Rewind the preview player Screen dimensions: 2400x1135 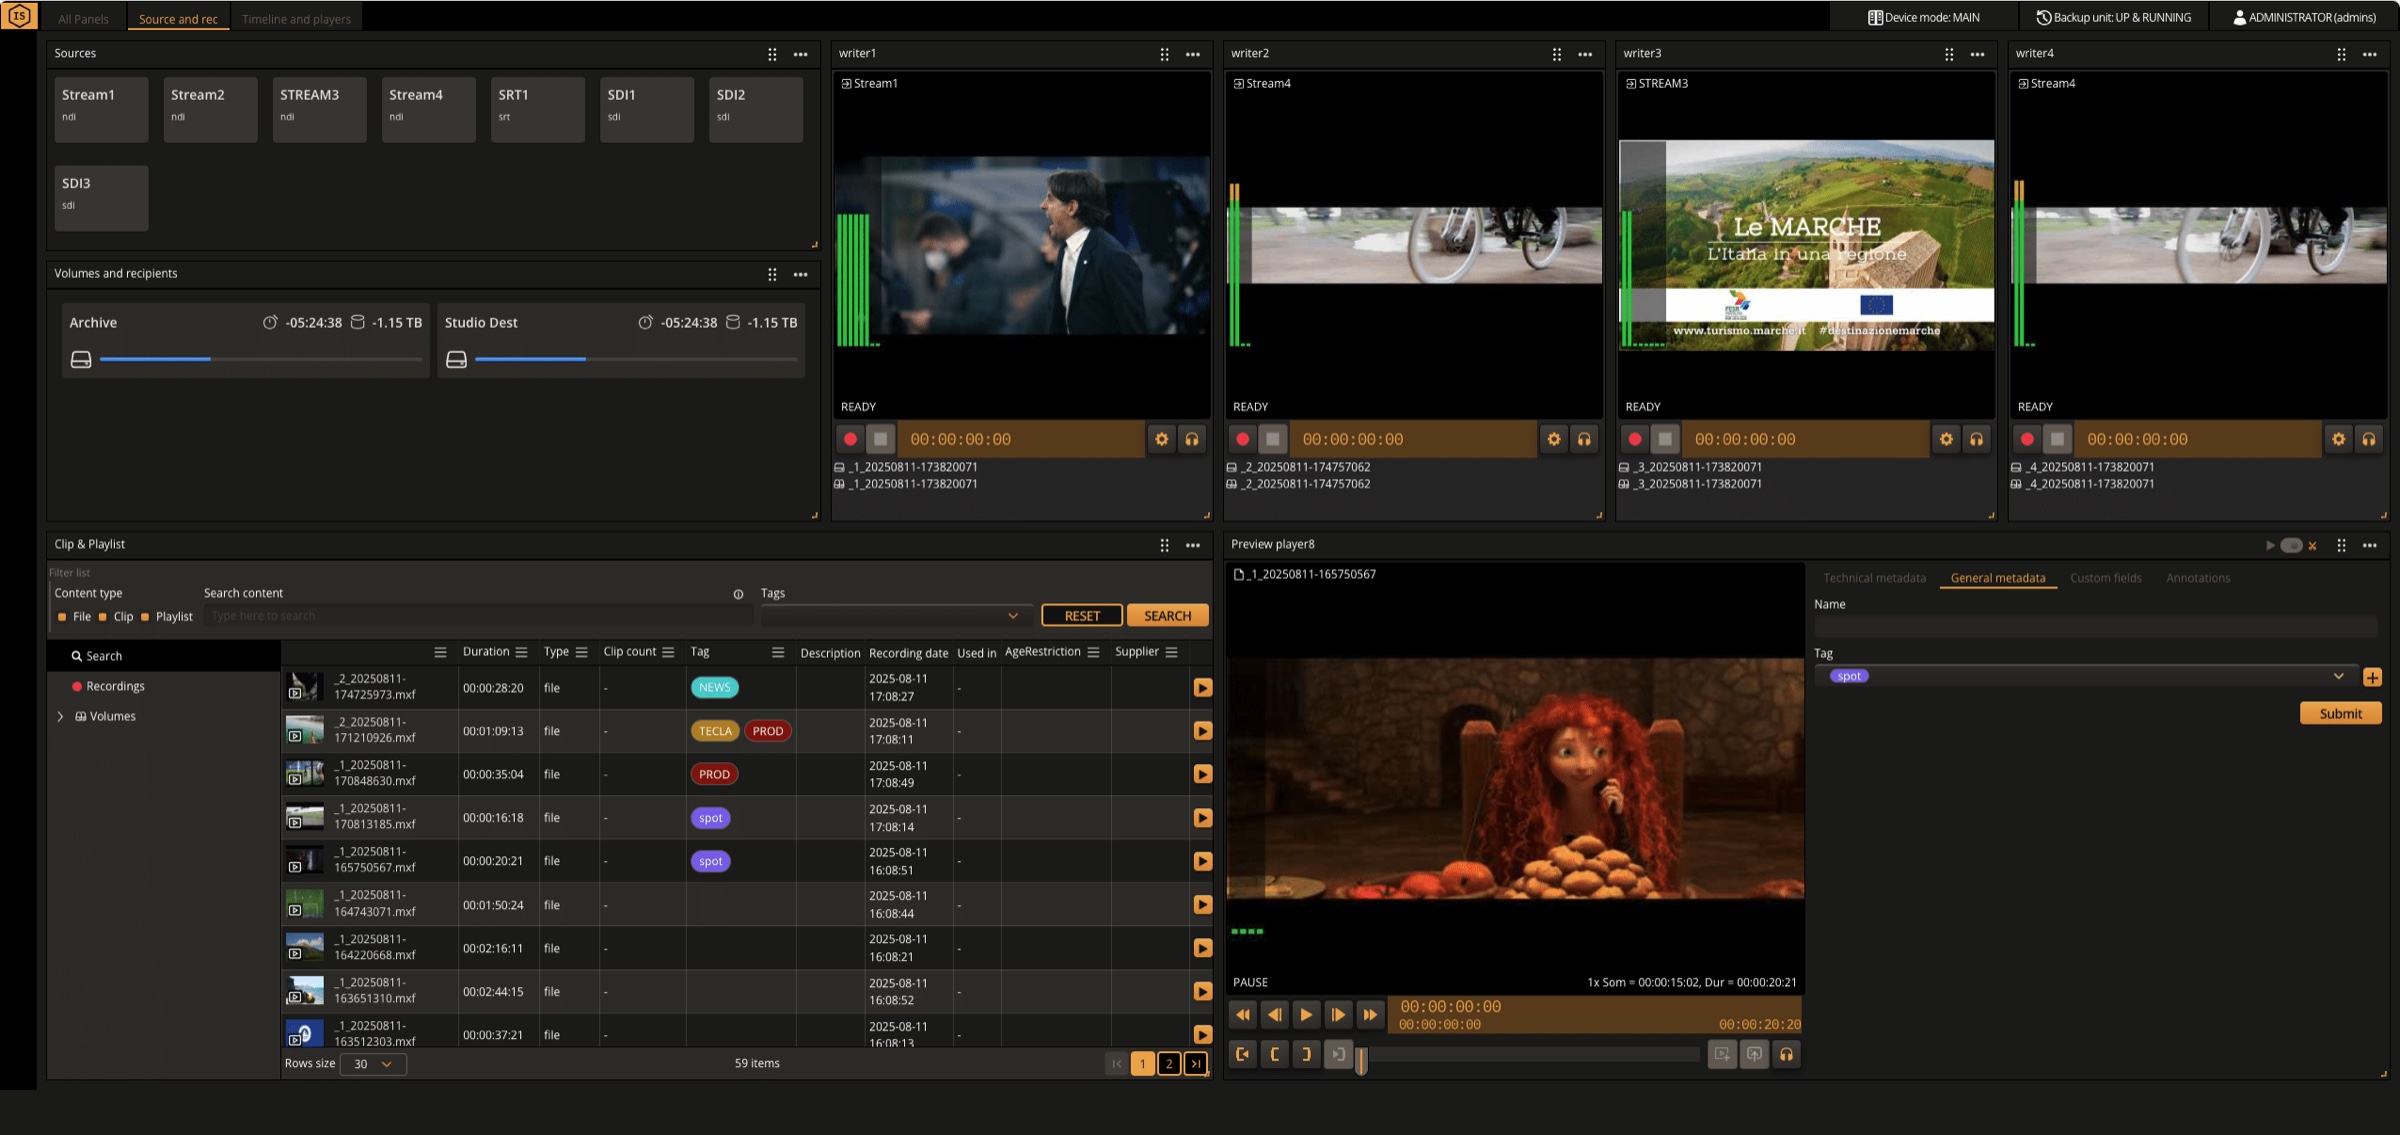point(1243,1015)
